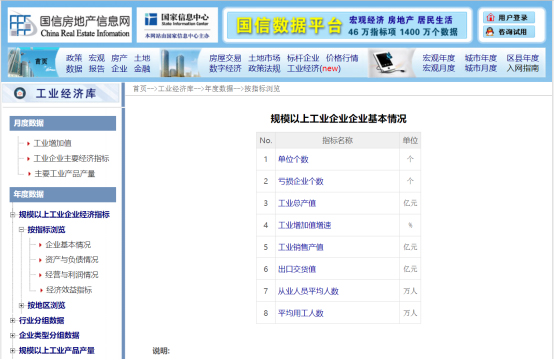
Task: Open 经济效益指标 in the tree
Action: pos(69,290)
